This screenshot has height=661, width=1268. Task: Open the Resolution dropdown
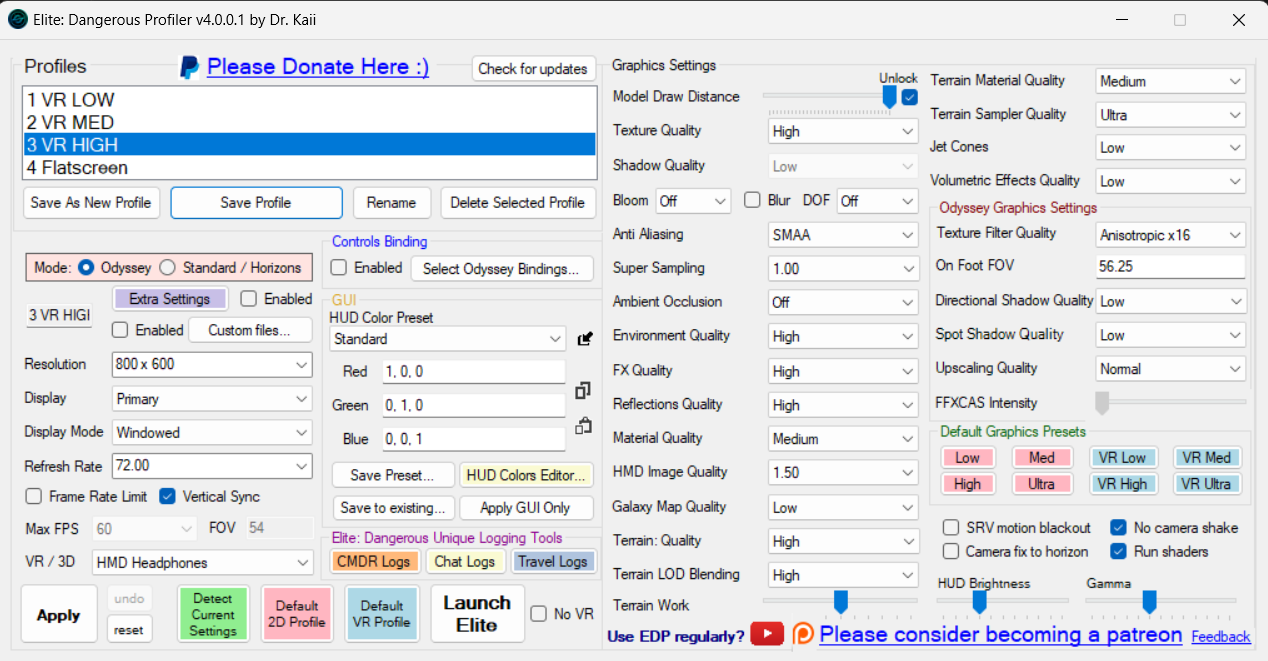[x=212, y=365]
